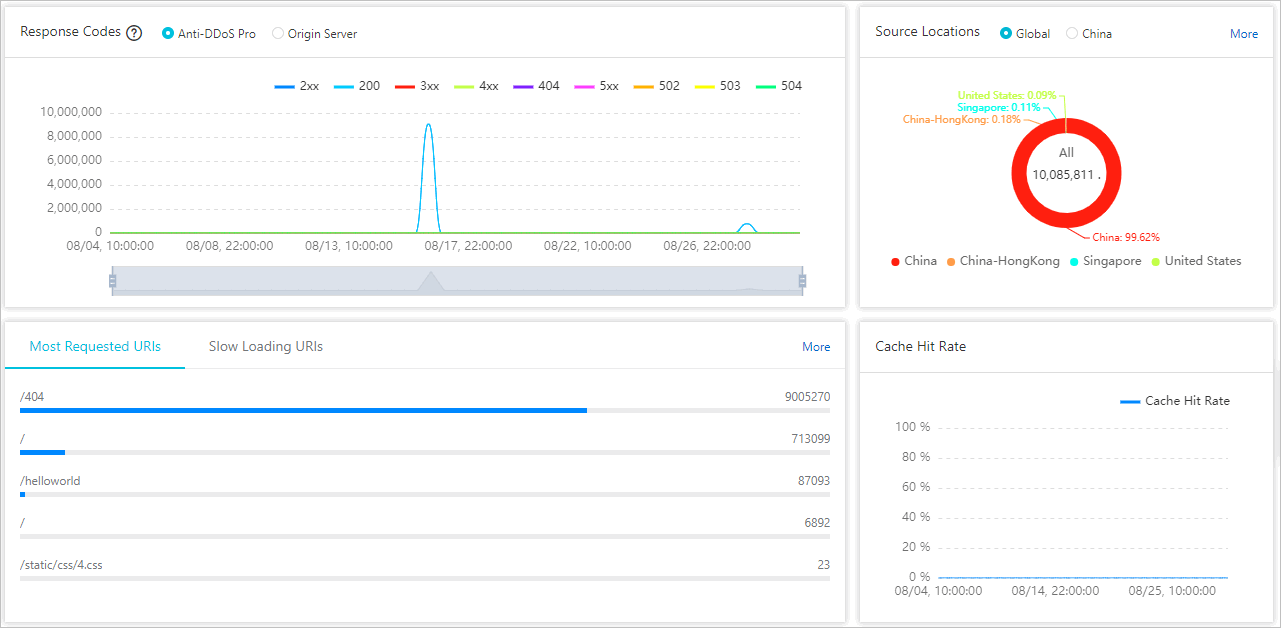Viewport: 1281px width, 628px height.
Task: Click the large 200 peak near 08/17
Action: click(x=428, y=126)
